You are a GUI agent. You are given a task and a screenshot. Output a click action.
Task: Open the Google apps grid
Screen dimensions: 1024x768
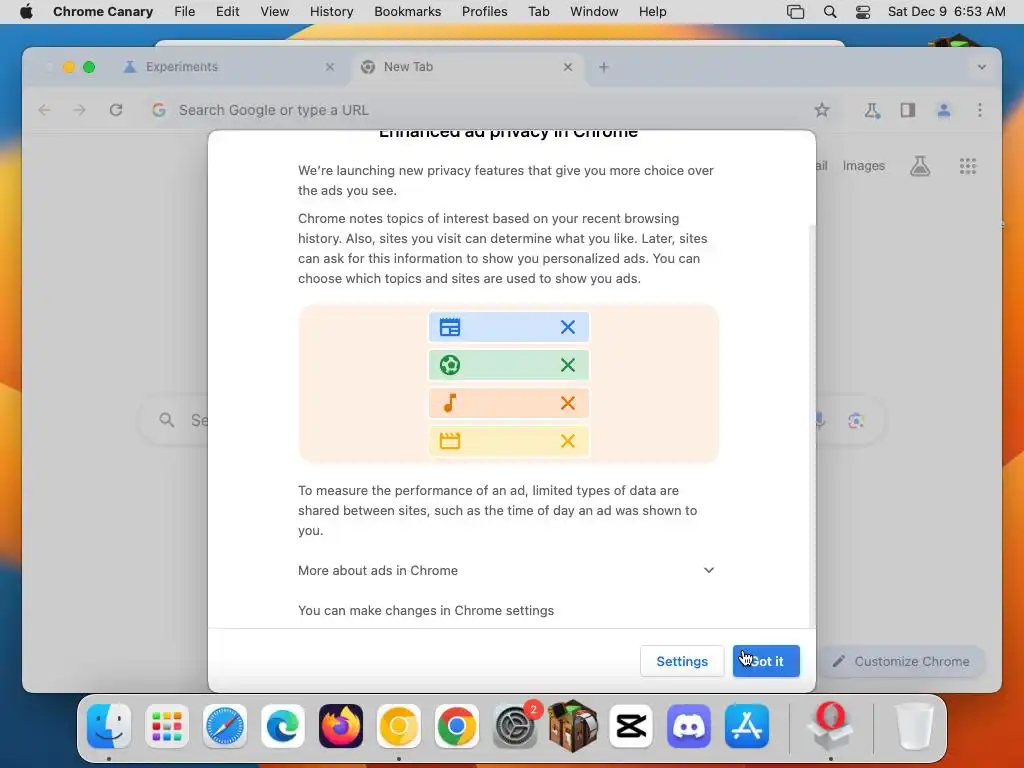pos(968,166)
